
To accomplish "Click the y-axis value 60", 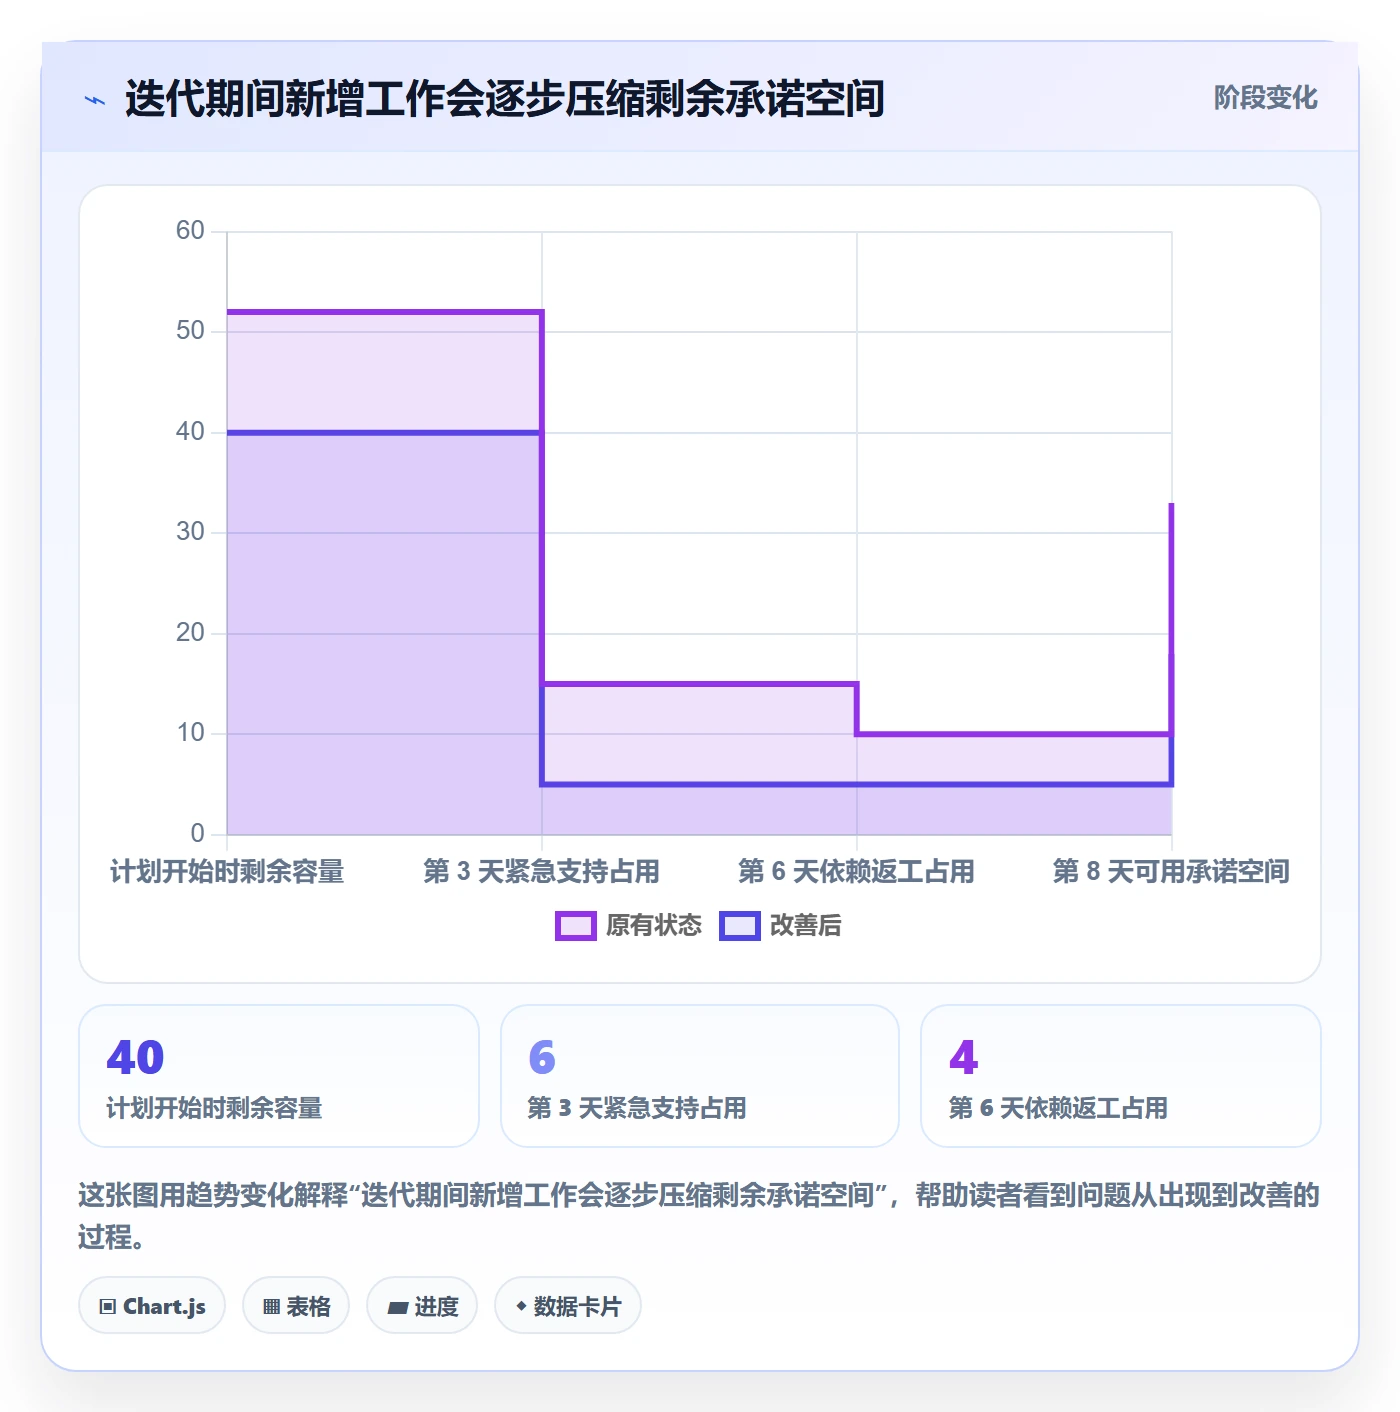I will click(x=190, y=231).
